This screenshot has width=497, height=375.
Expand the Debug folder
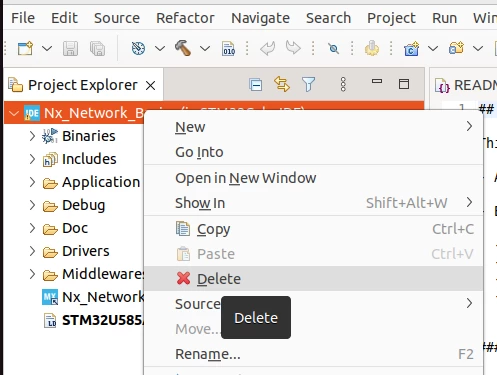32,205
